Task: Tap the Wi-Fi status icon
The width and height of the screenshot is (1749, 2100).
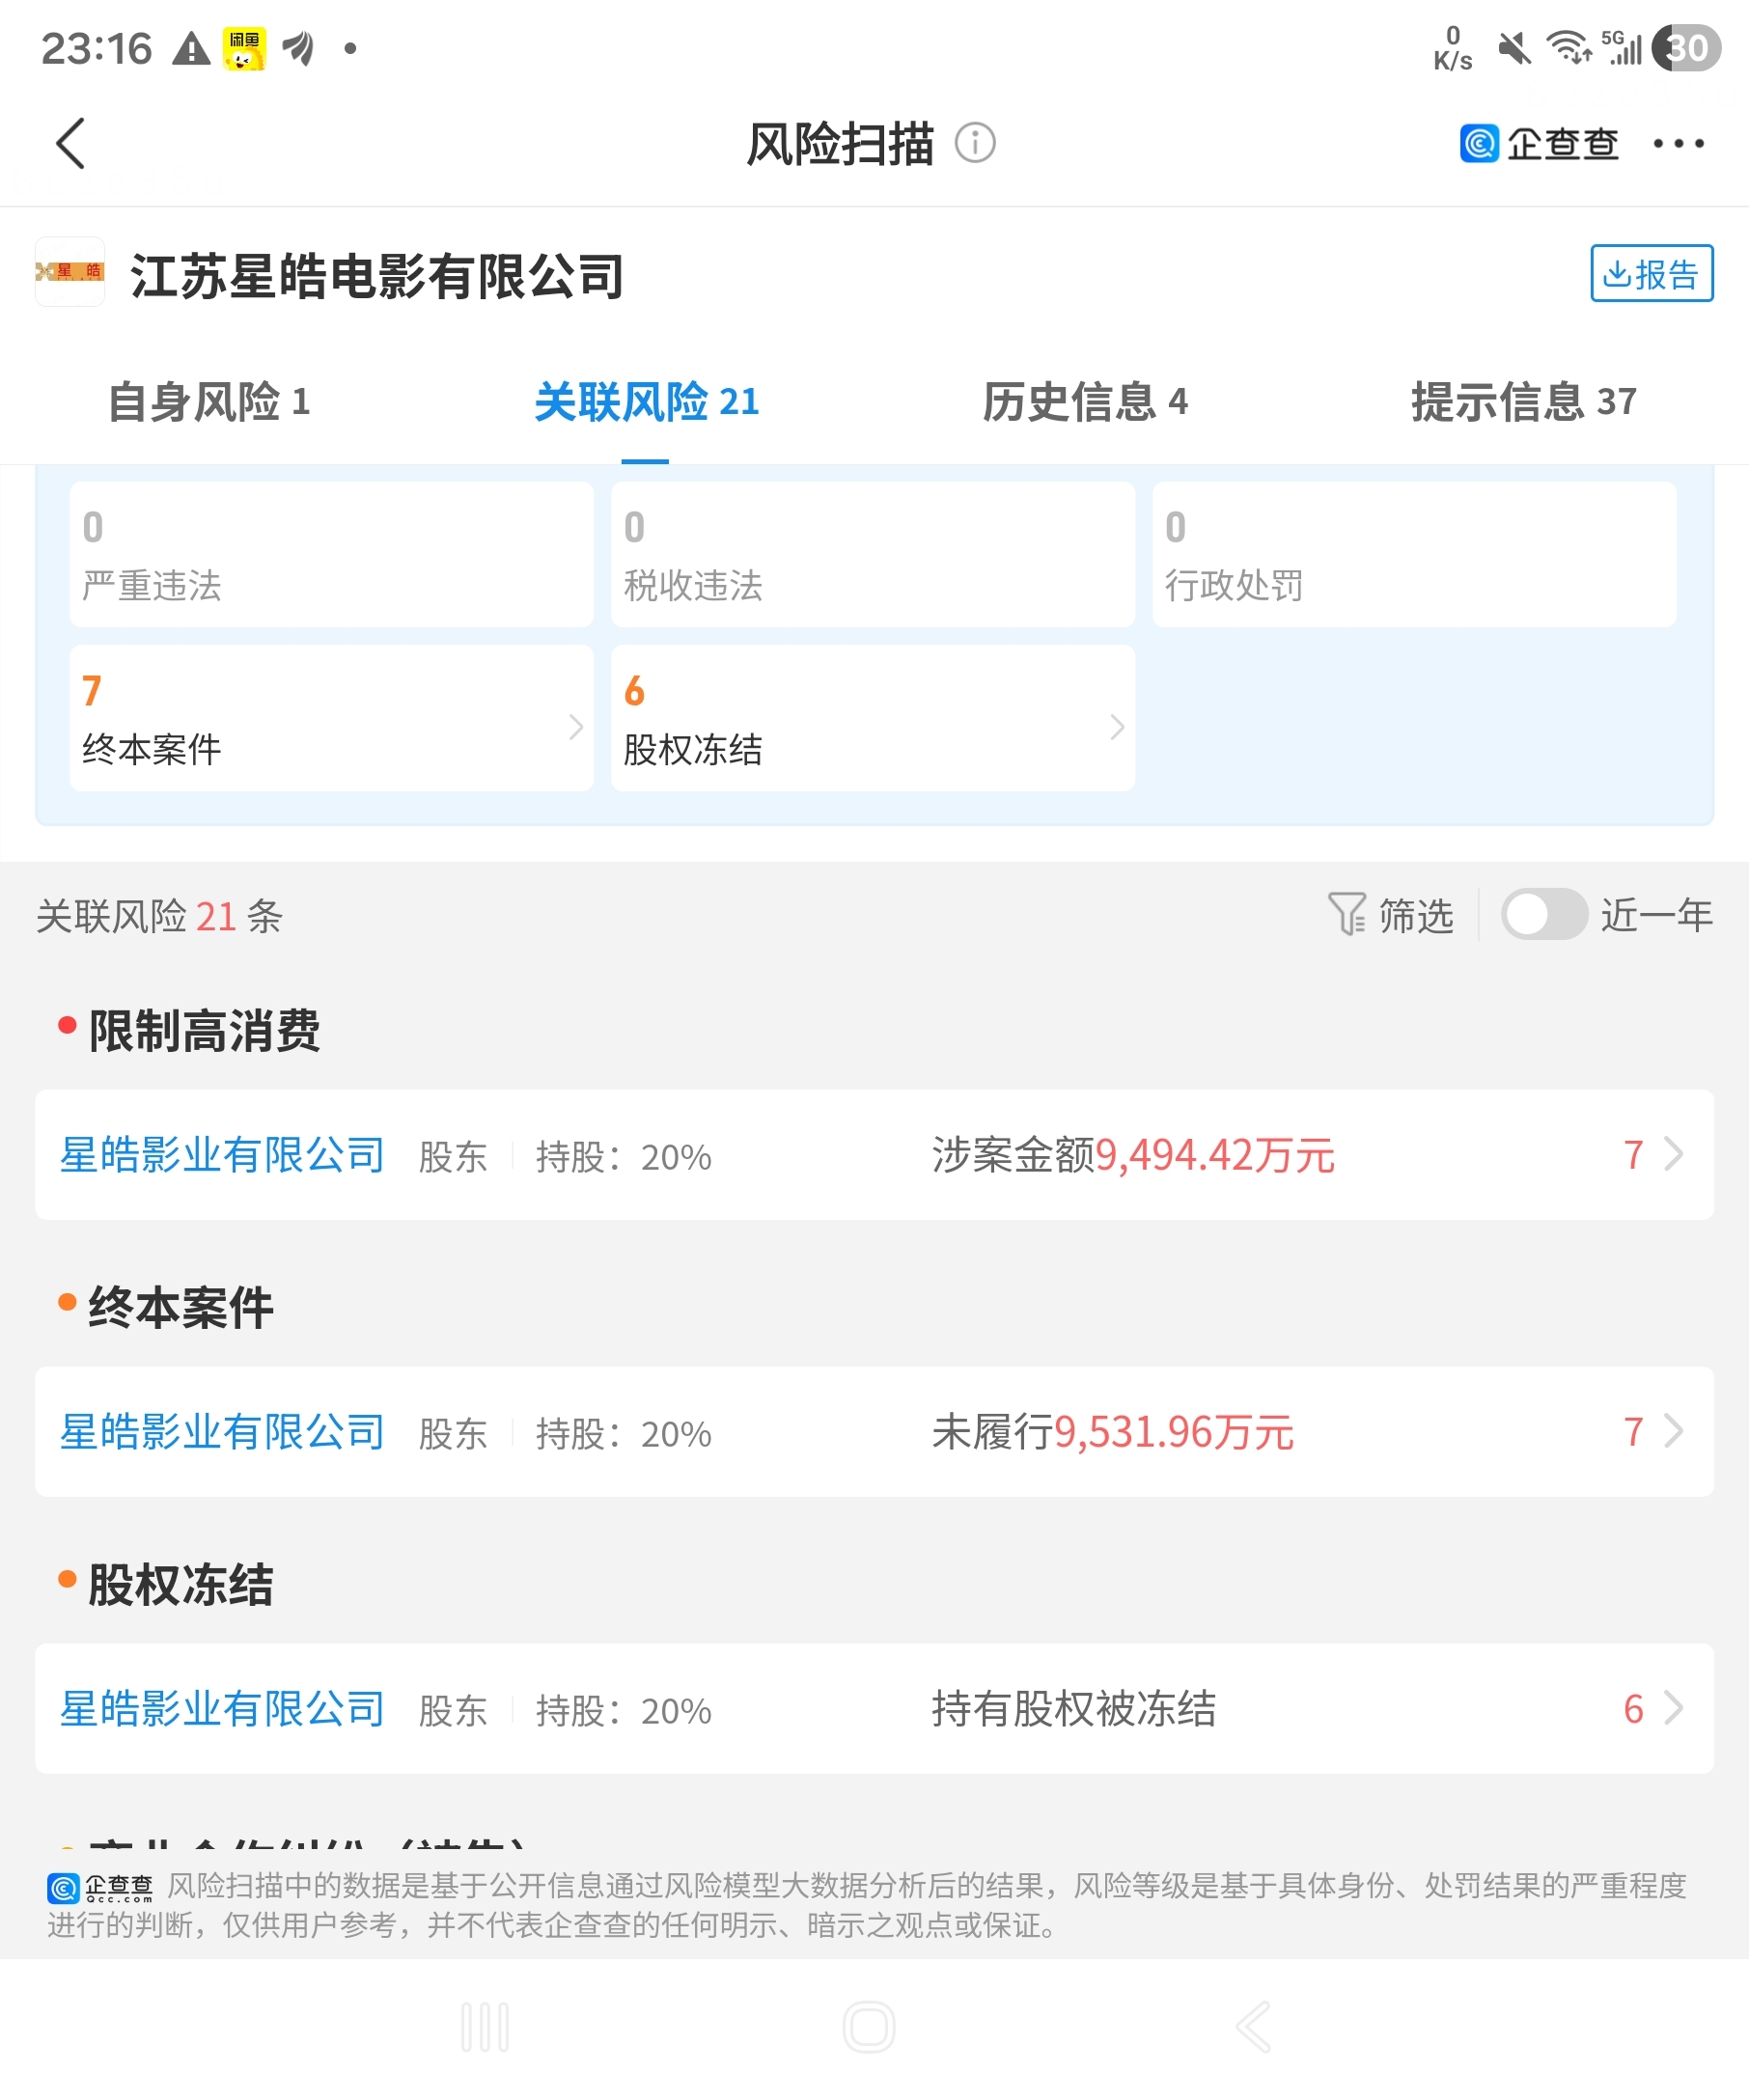Action: 1569,48
